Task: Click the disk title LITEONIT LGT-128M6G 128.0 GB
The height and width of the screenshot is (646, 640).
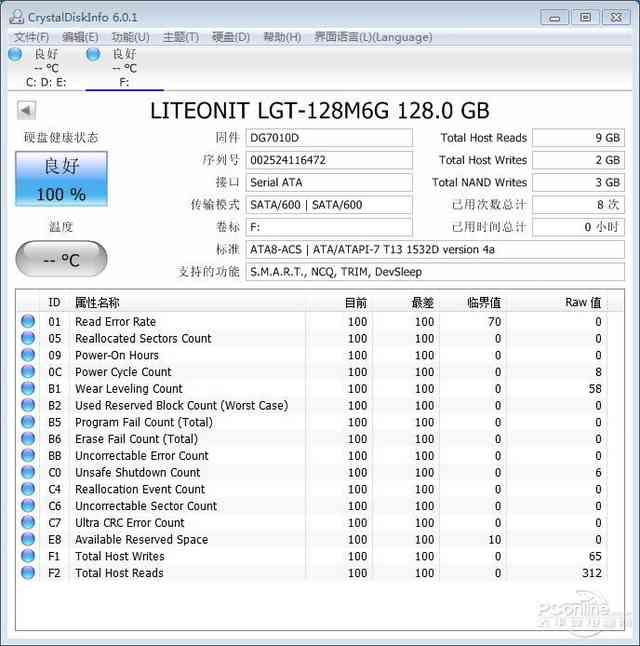Action: [x=320, y=110]
